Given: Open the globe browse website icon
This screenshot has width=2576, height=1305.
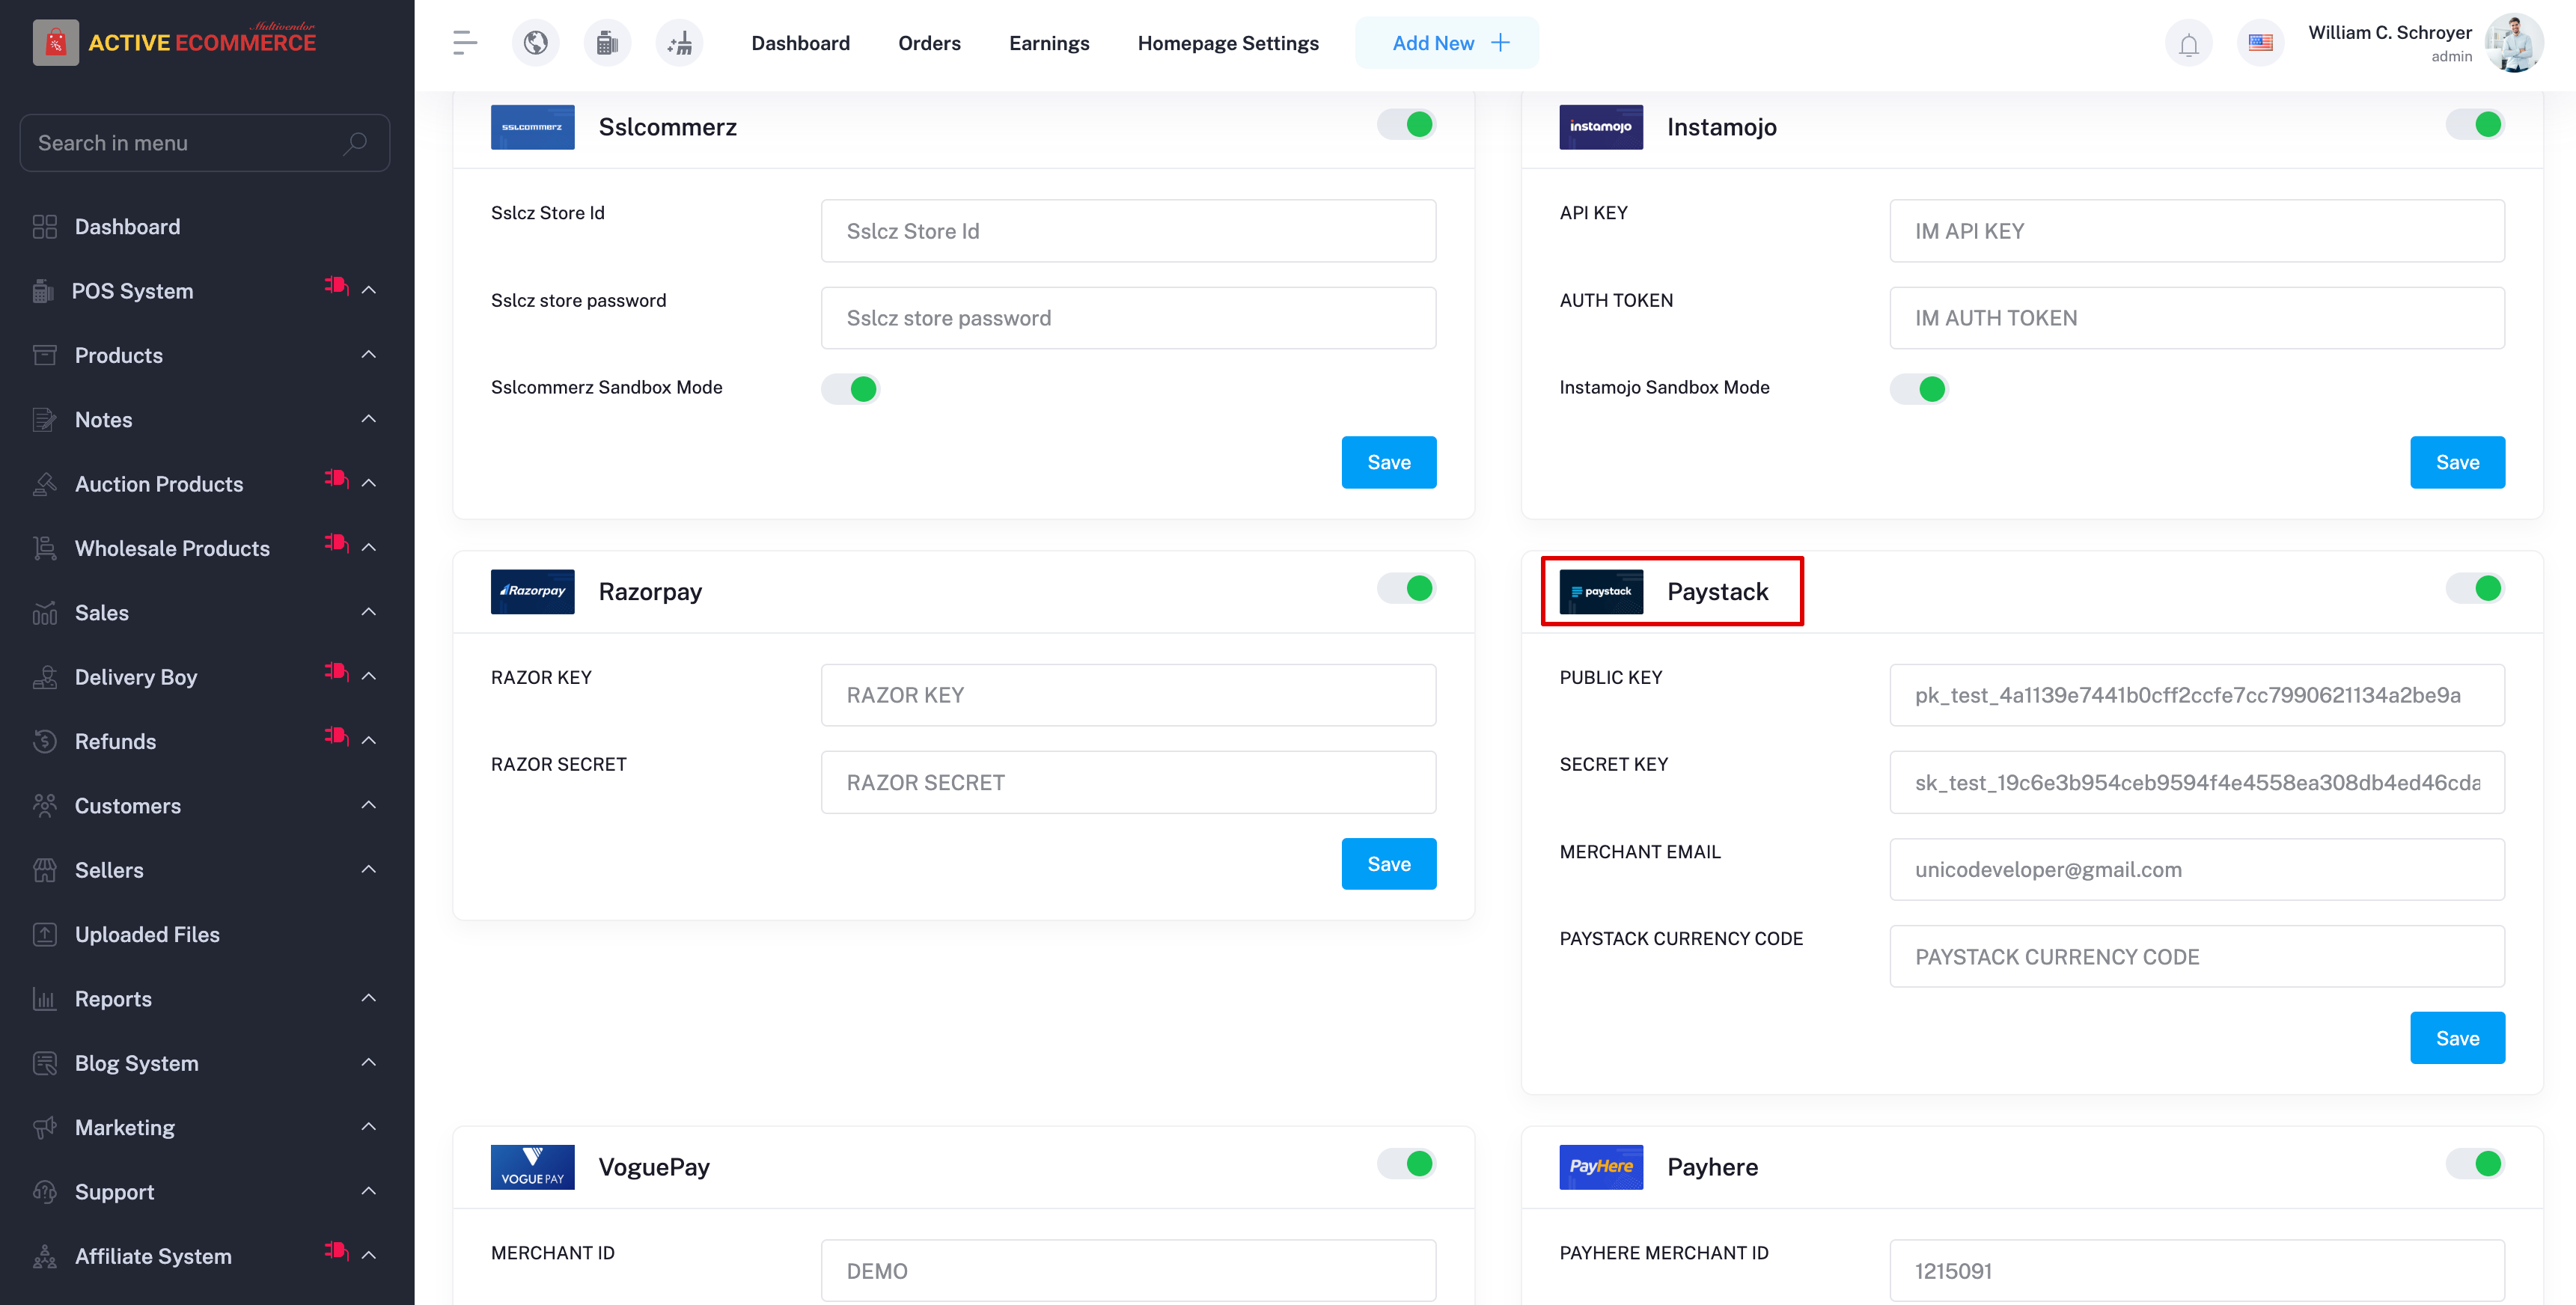Looking at the screenshot, I should click(x=536, y=43).
